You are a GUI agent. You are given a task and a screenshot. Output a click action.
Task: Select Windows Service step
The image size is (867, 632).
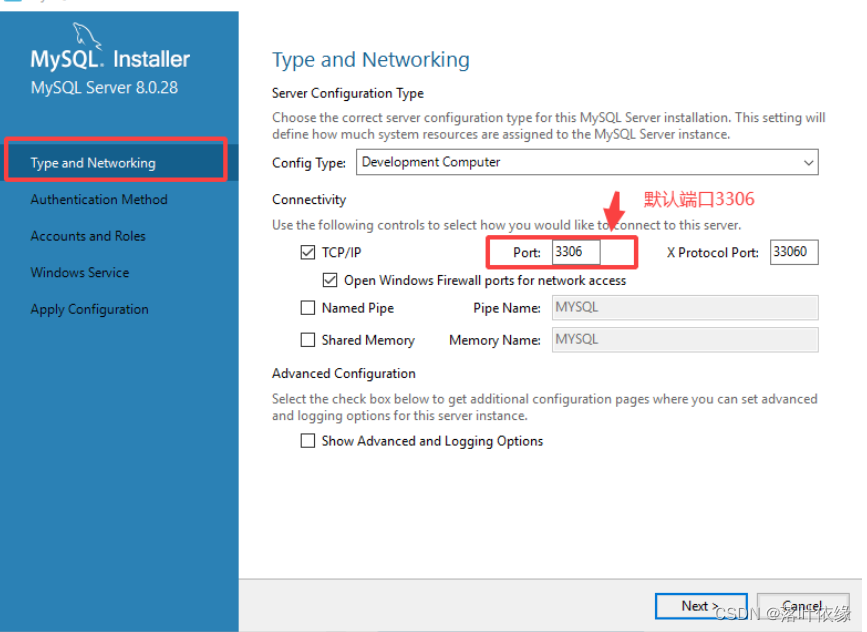point(80,272)
